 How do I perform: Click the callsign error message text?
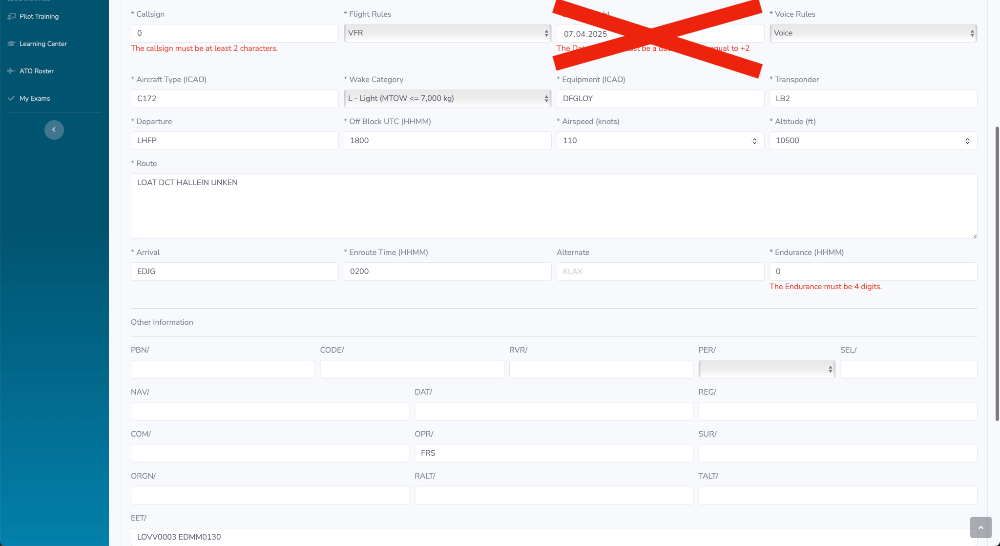204,48
